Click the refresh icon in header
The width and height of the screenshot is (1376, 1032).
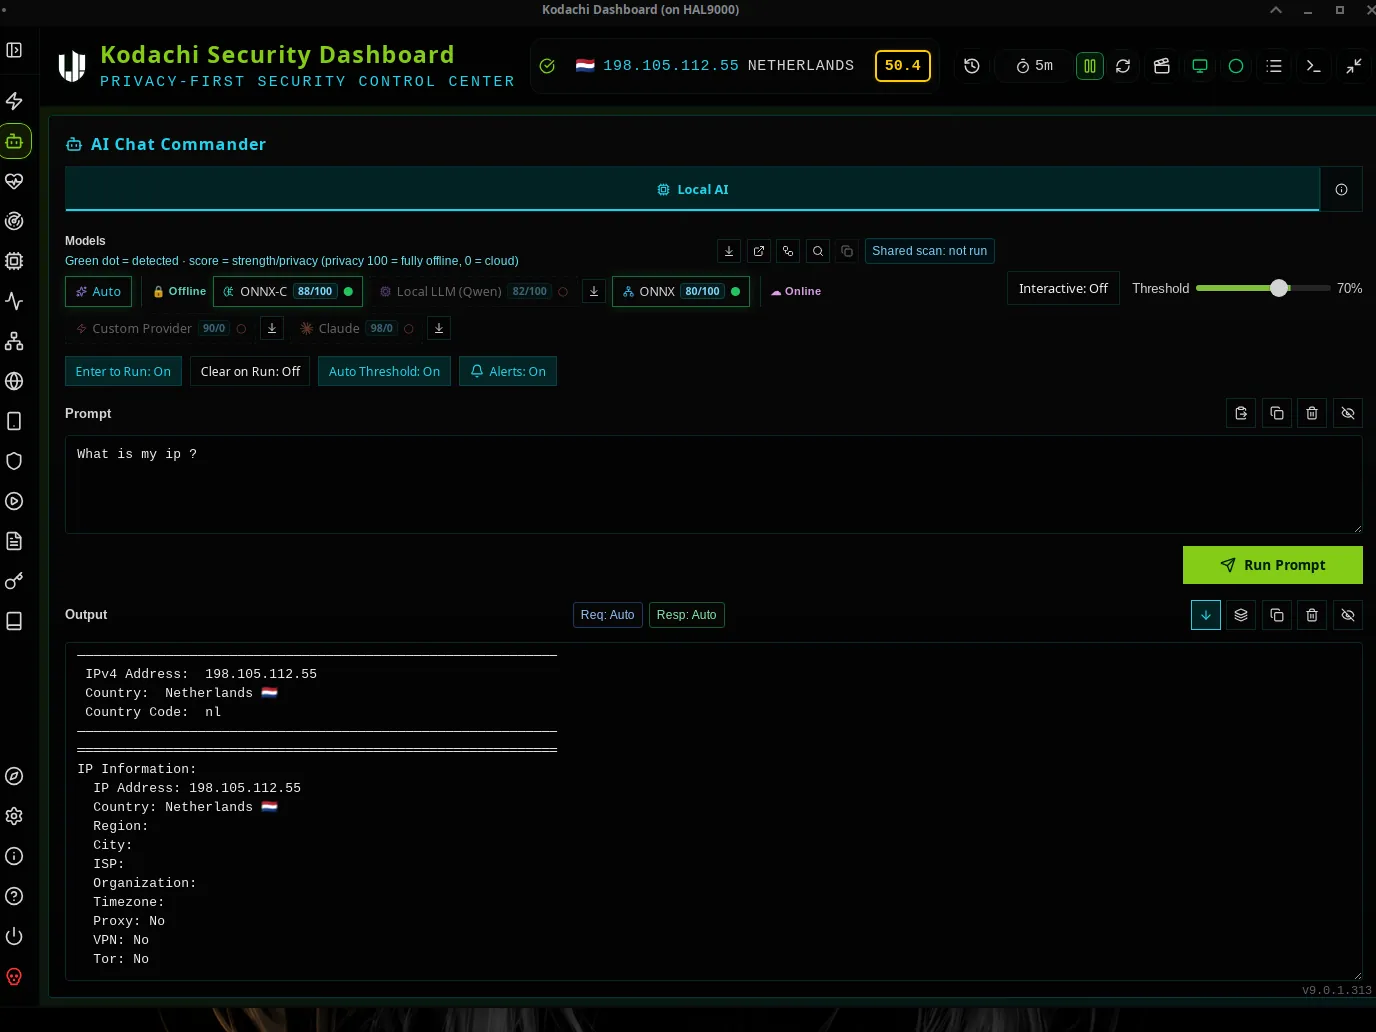1123,66
